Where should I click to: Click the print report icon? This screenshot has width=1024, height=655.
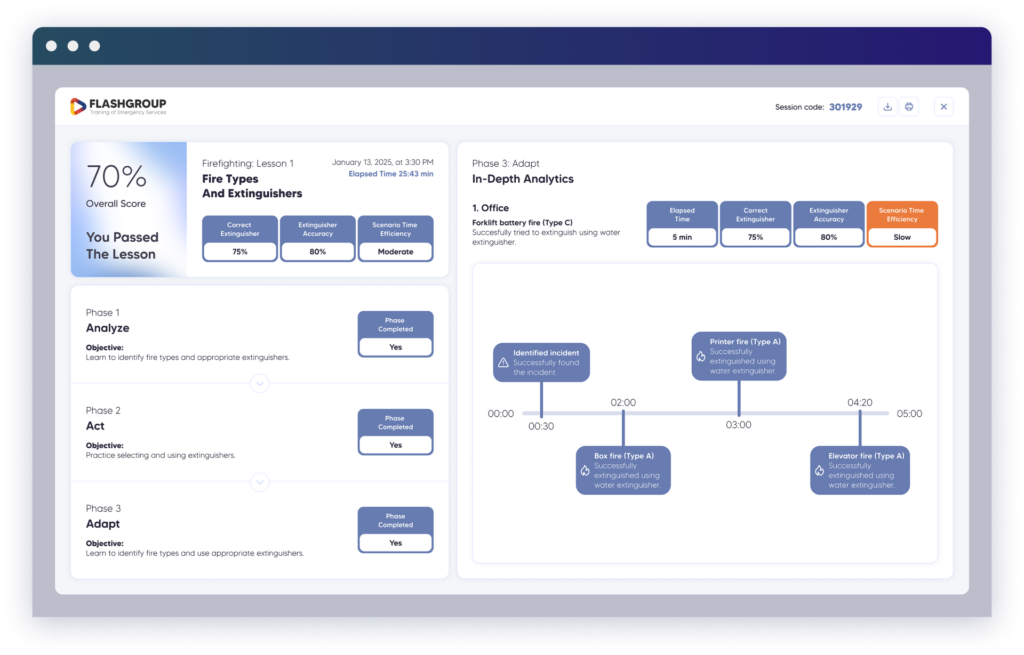click(909, 107)
